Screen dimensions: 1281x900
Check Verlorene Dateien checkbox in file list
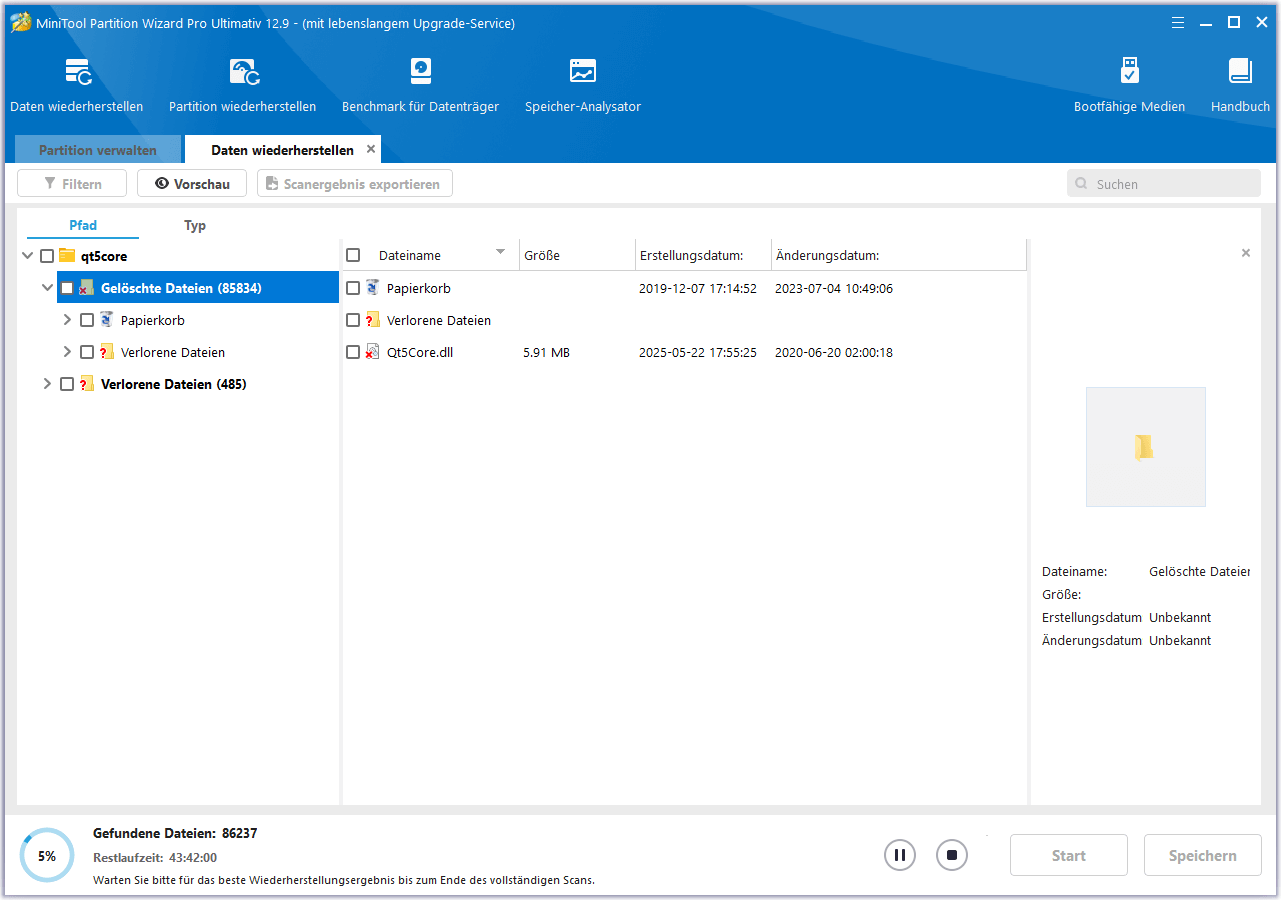[x=353, y=320]
